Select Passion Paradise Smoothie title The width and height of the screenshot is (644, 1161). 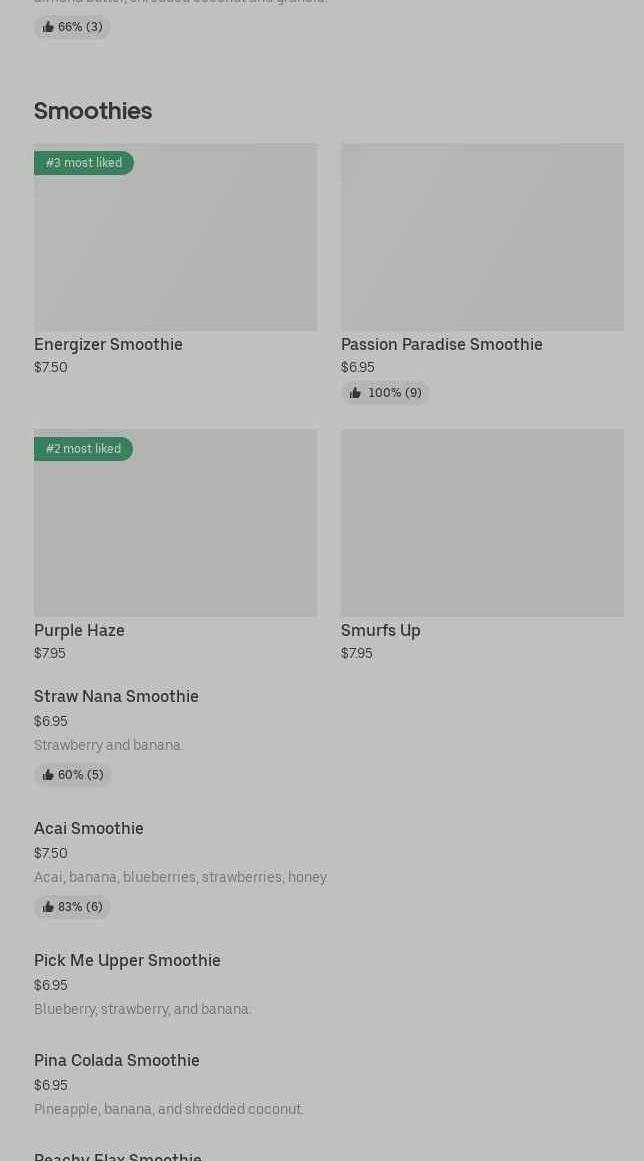pyautogui.click(x=441, y=344)
